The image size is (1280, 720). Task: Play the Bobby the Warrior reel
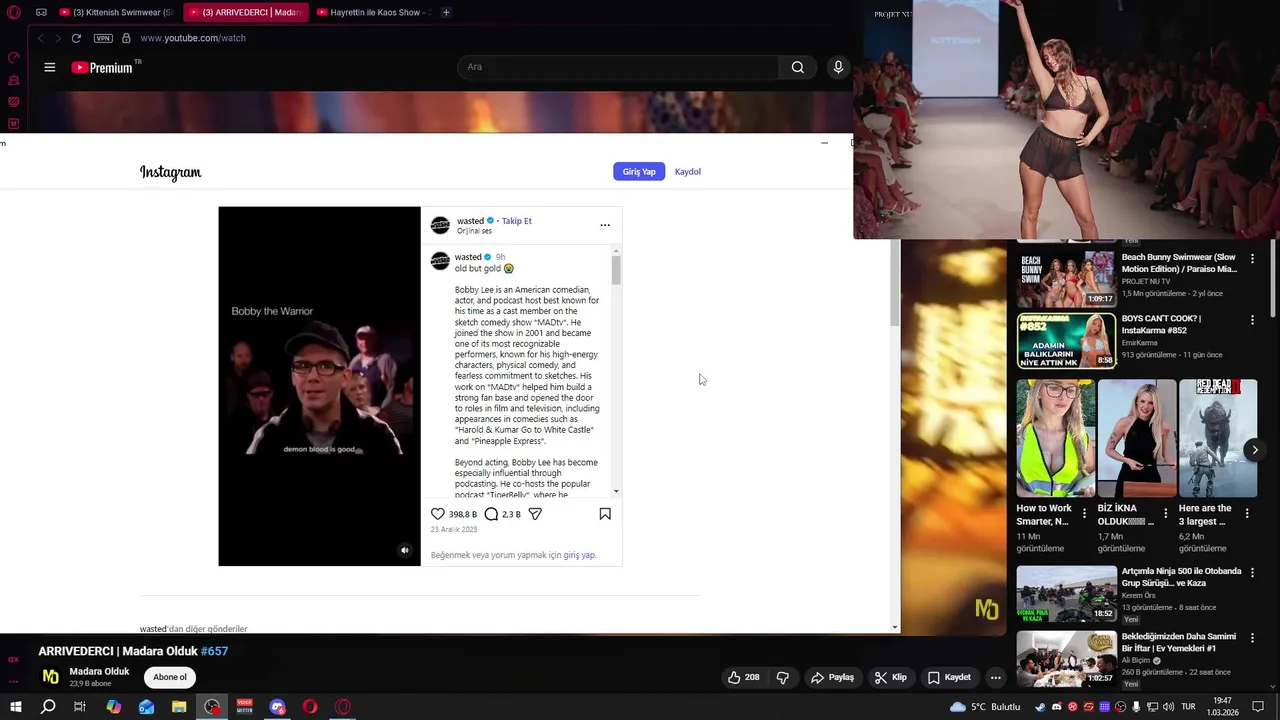point(319,386)
